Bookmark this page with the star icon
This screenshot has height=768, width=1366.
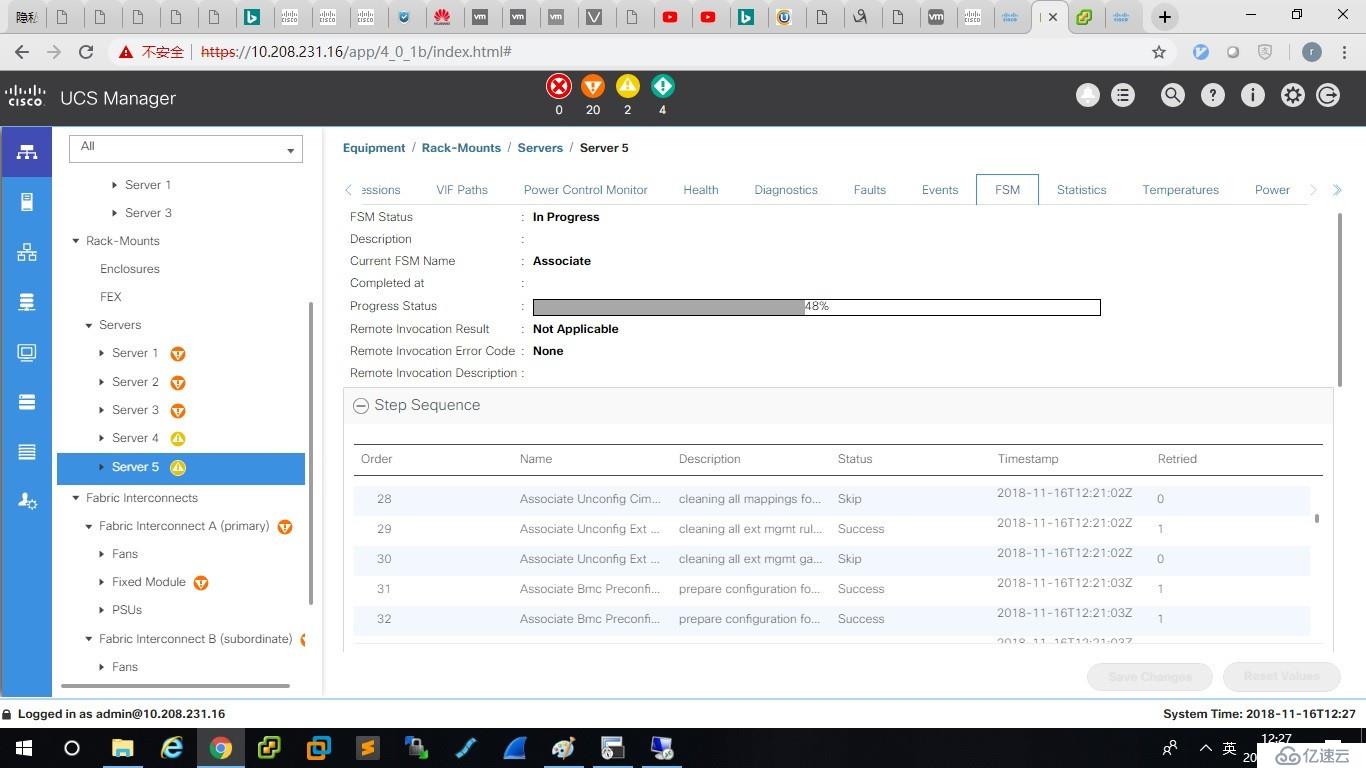[1159, 52]
